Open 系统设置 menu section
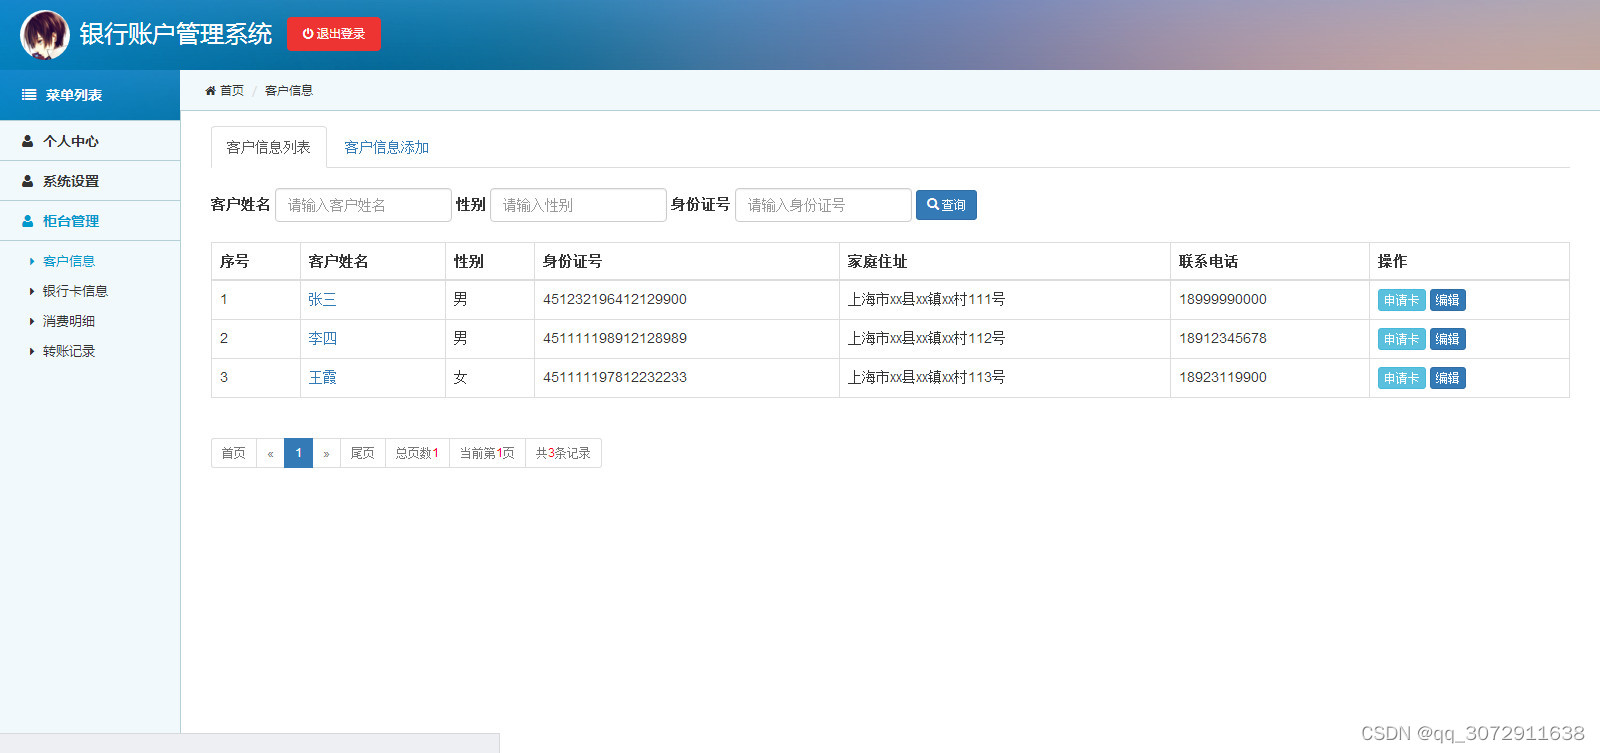The width and height of the screenshot is (1600, 753). [90, 181]
